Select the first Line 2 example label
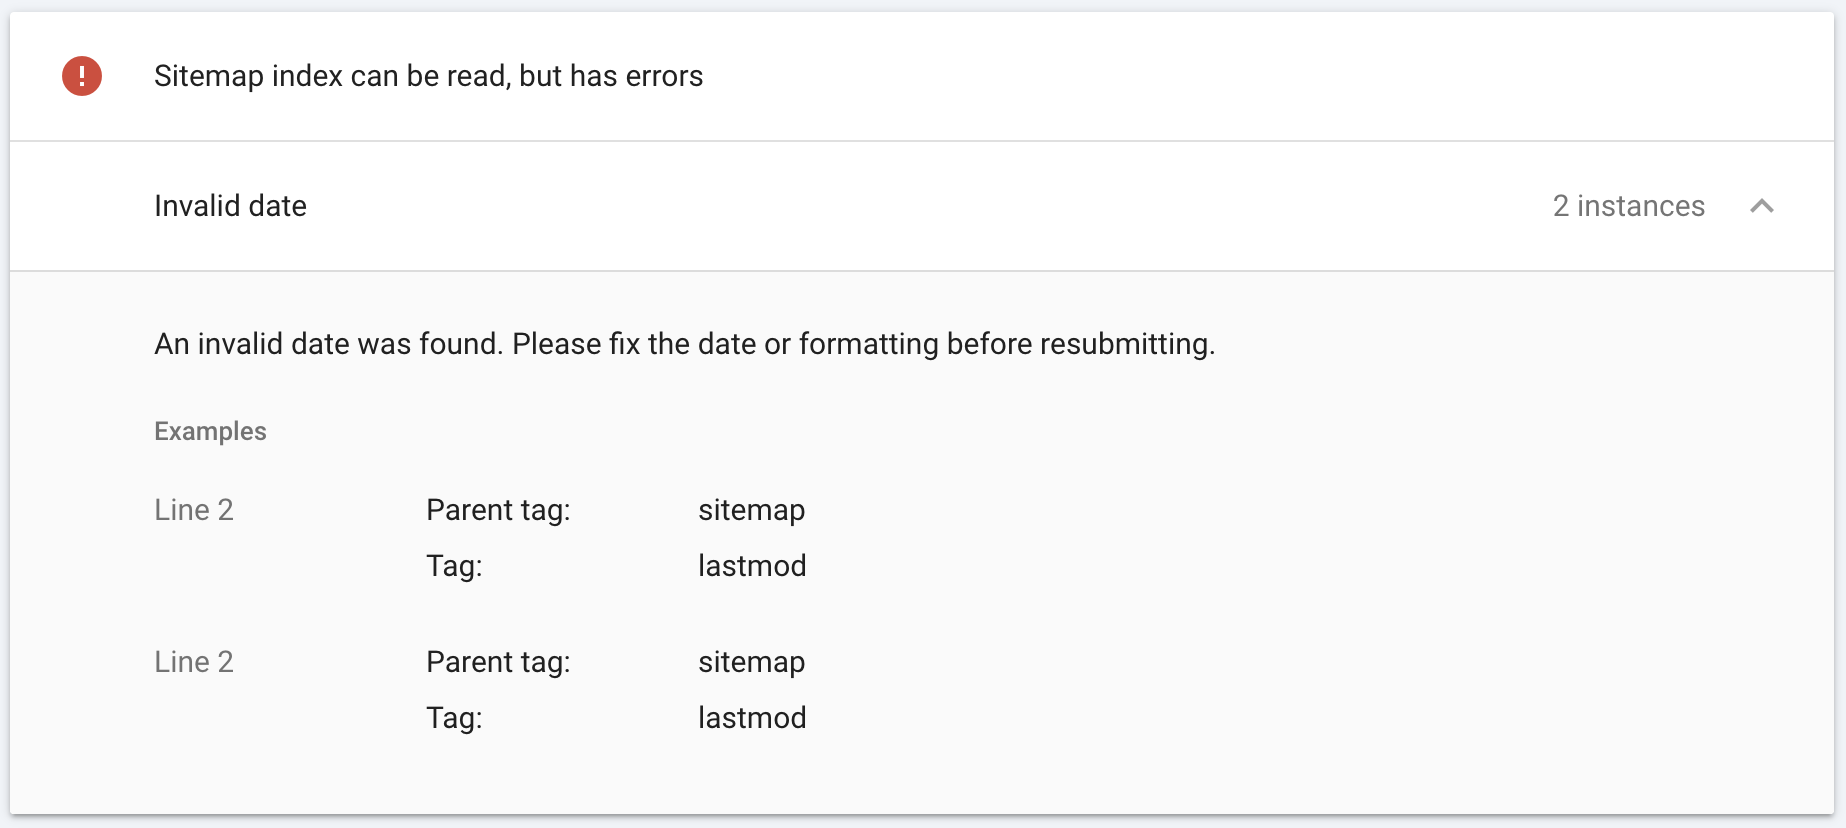The height and width of the screenshot is (828, 1846). pos(194,510)
